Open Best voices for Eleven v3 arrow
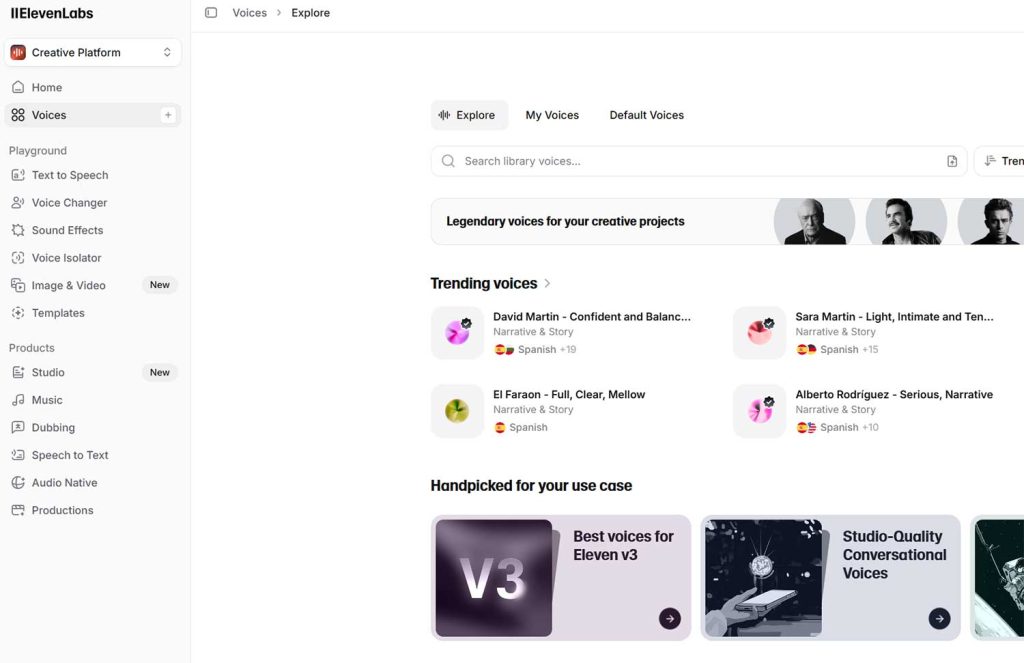The image size is (1024, 663). 669,619
